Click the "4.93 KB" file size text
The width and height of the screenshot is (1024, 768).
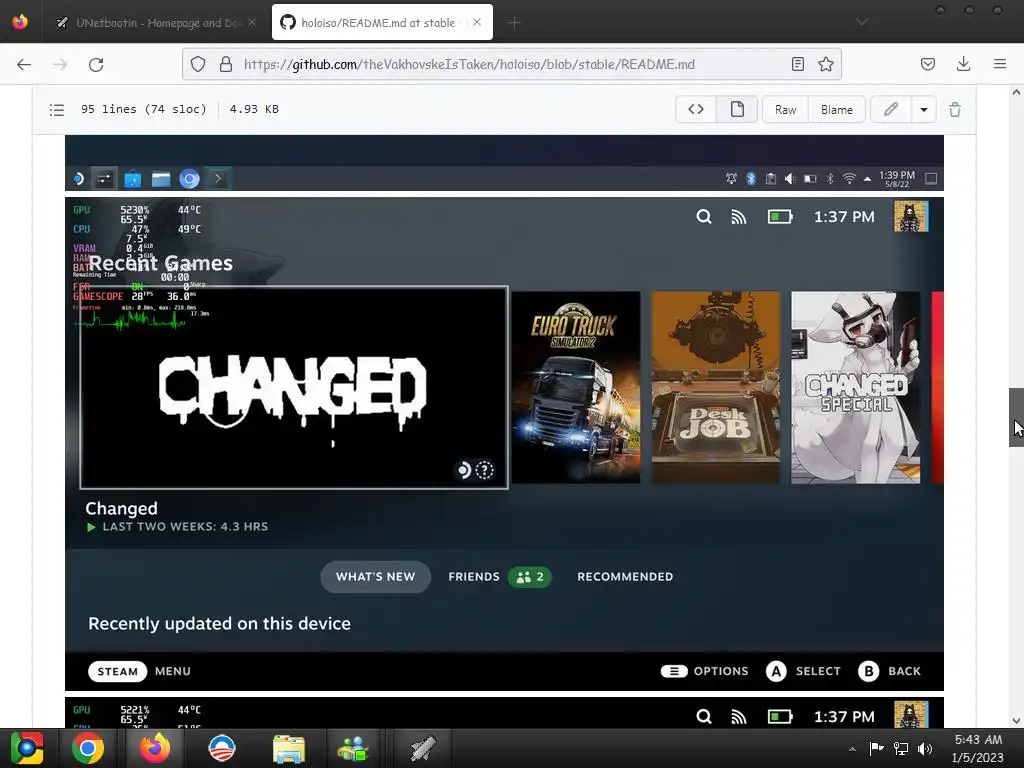(254, 109)
